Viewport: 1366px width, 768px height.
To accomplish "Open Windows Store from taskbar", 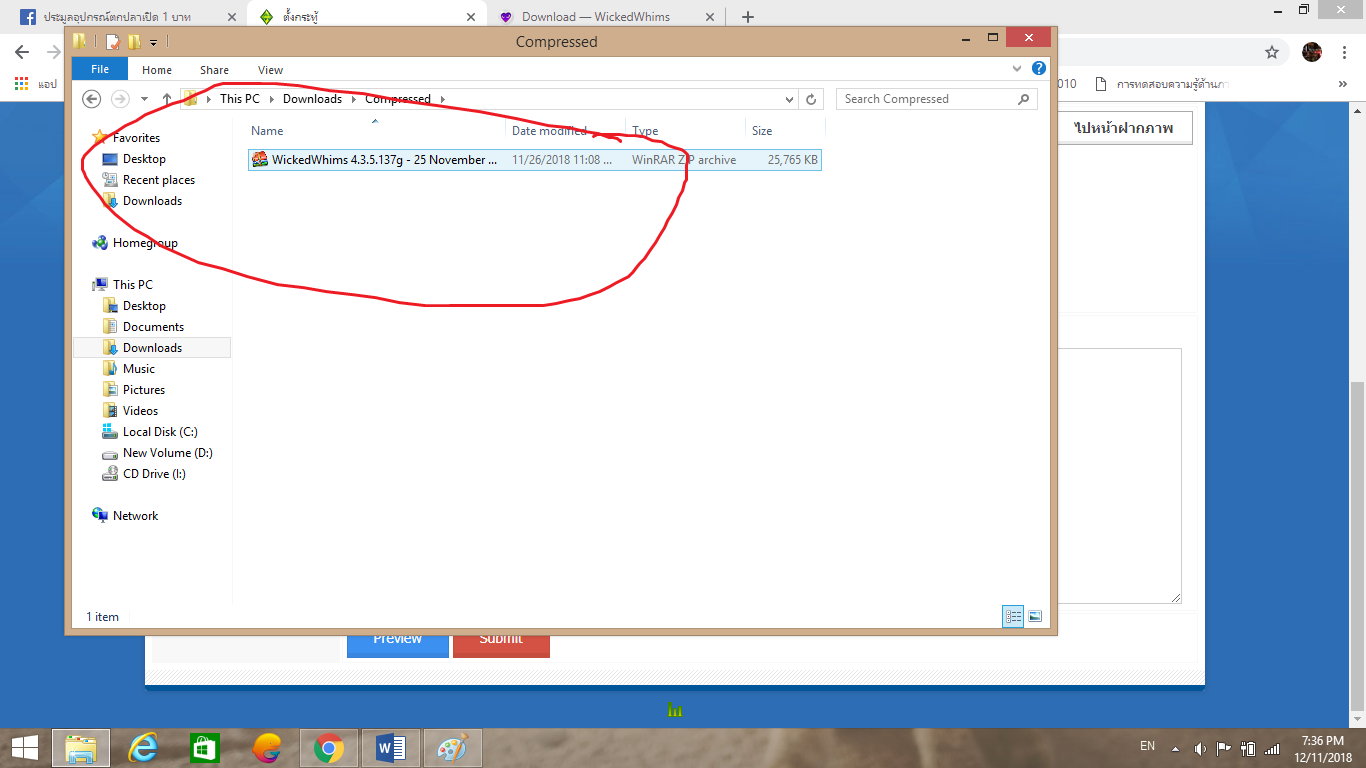I will (204, 747).
